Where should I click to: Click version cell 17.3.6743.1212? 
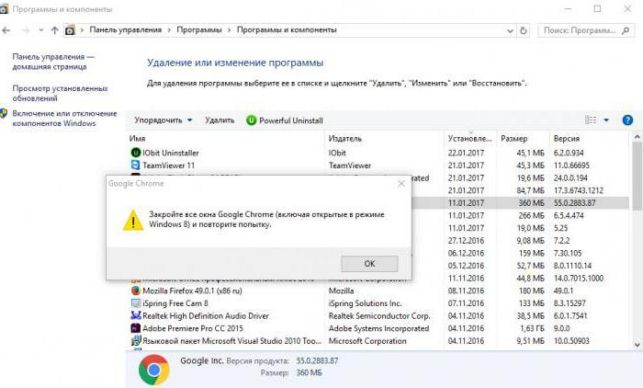(578, 191)
